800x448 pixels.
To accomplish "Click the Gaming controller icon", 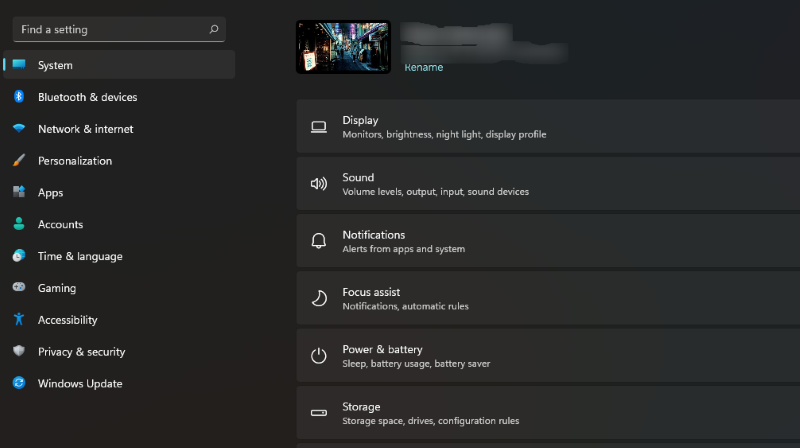I will coord(18,288).
